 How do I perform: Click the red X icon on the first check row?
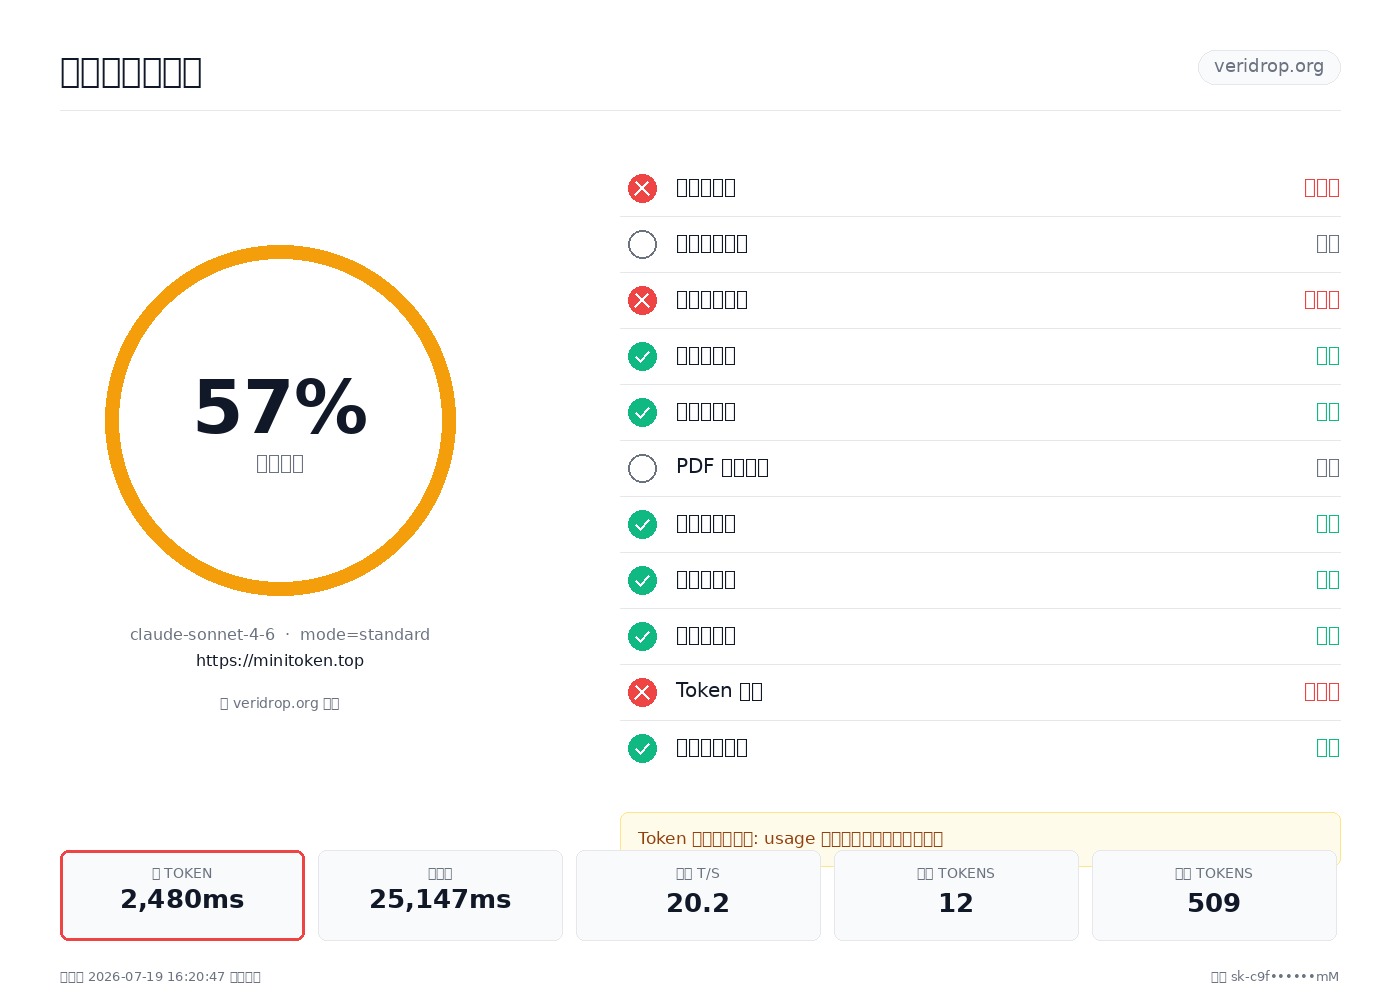[642, 188]
